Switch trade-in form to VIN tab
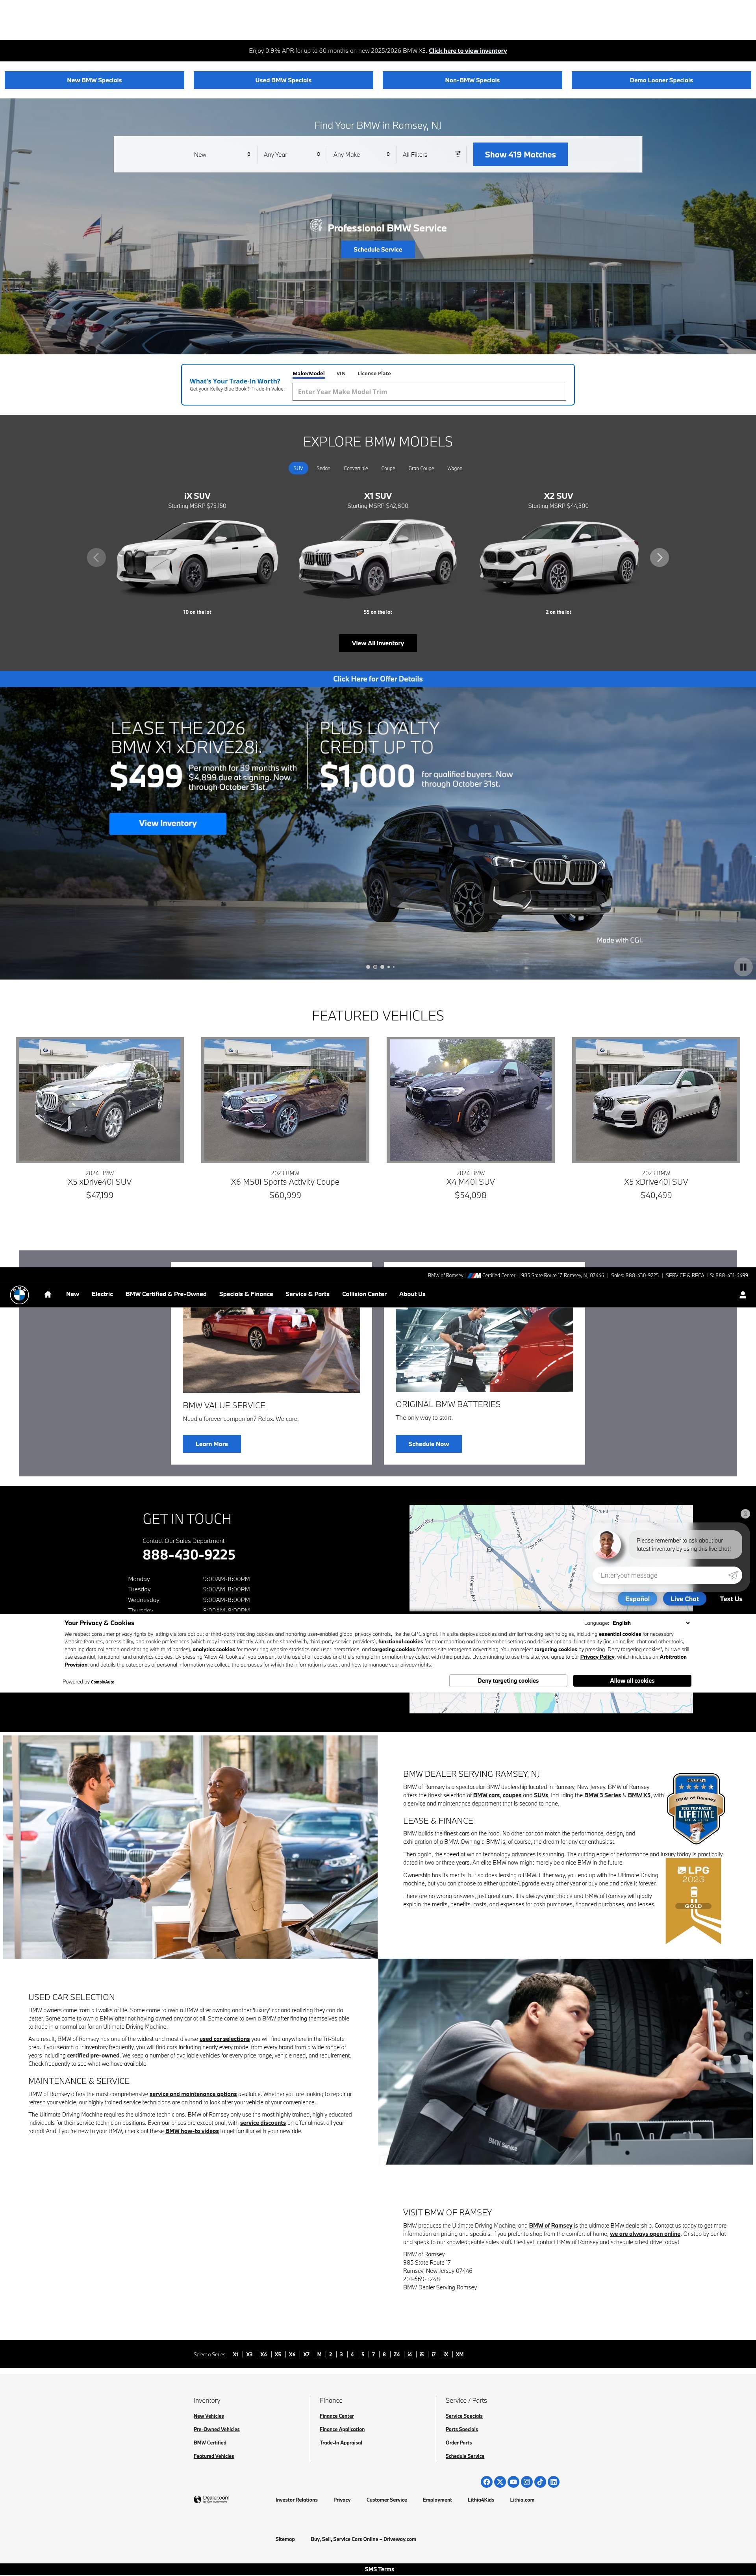Screen dimensions: 756x2576 point(341,373)
